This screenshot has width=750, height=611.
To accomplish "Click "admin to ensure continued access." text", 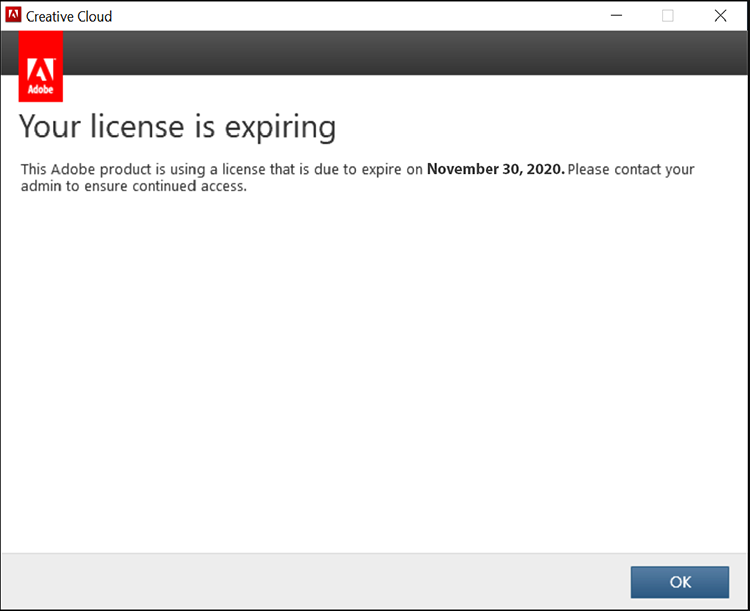I will [x=134, y=186].
